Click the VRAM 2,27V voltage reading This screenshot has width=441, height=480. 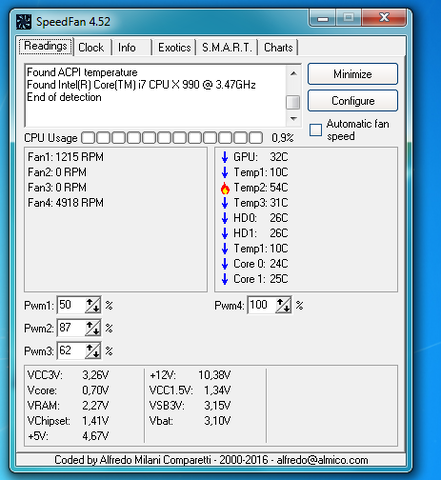[68, 406]
